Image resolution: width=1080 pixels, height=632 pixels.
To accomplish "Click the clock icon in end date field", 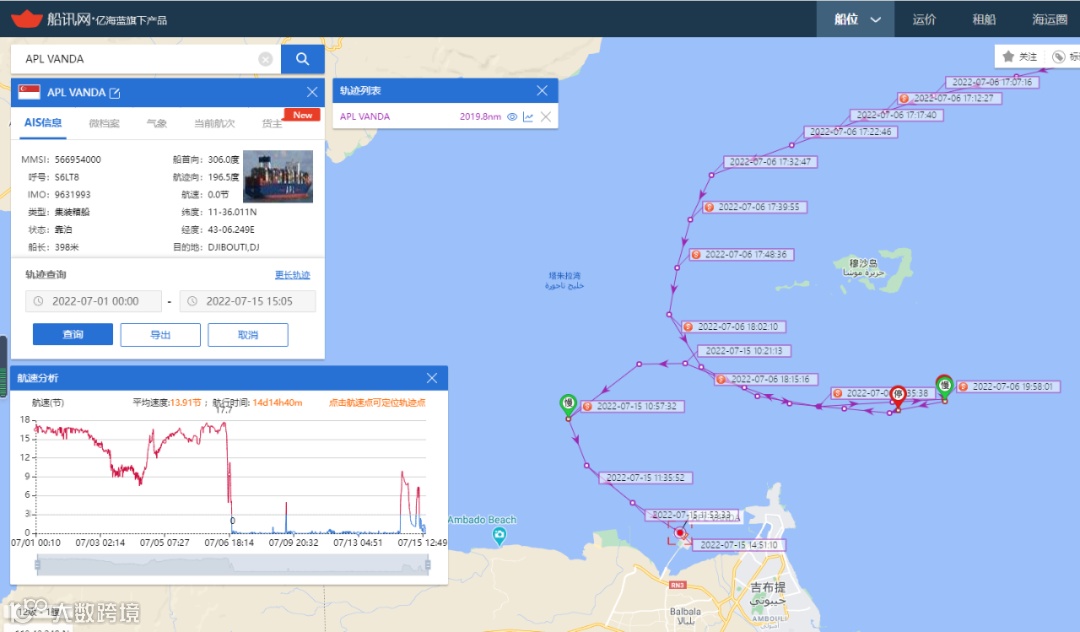I will 192,301.
